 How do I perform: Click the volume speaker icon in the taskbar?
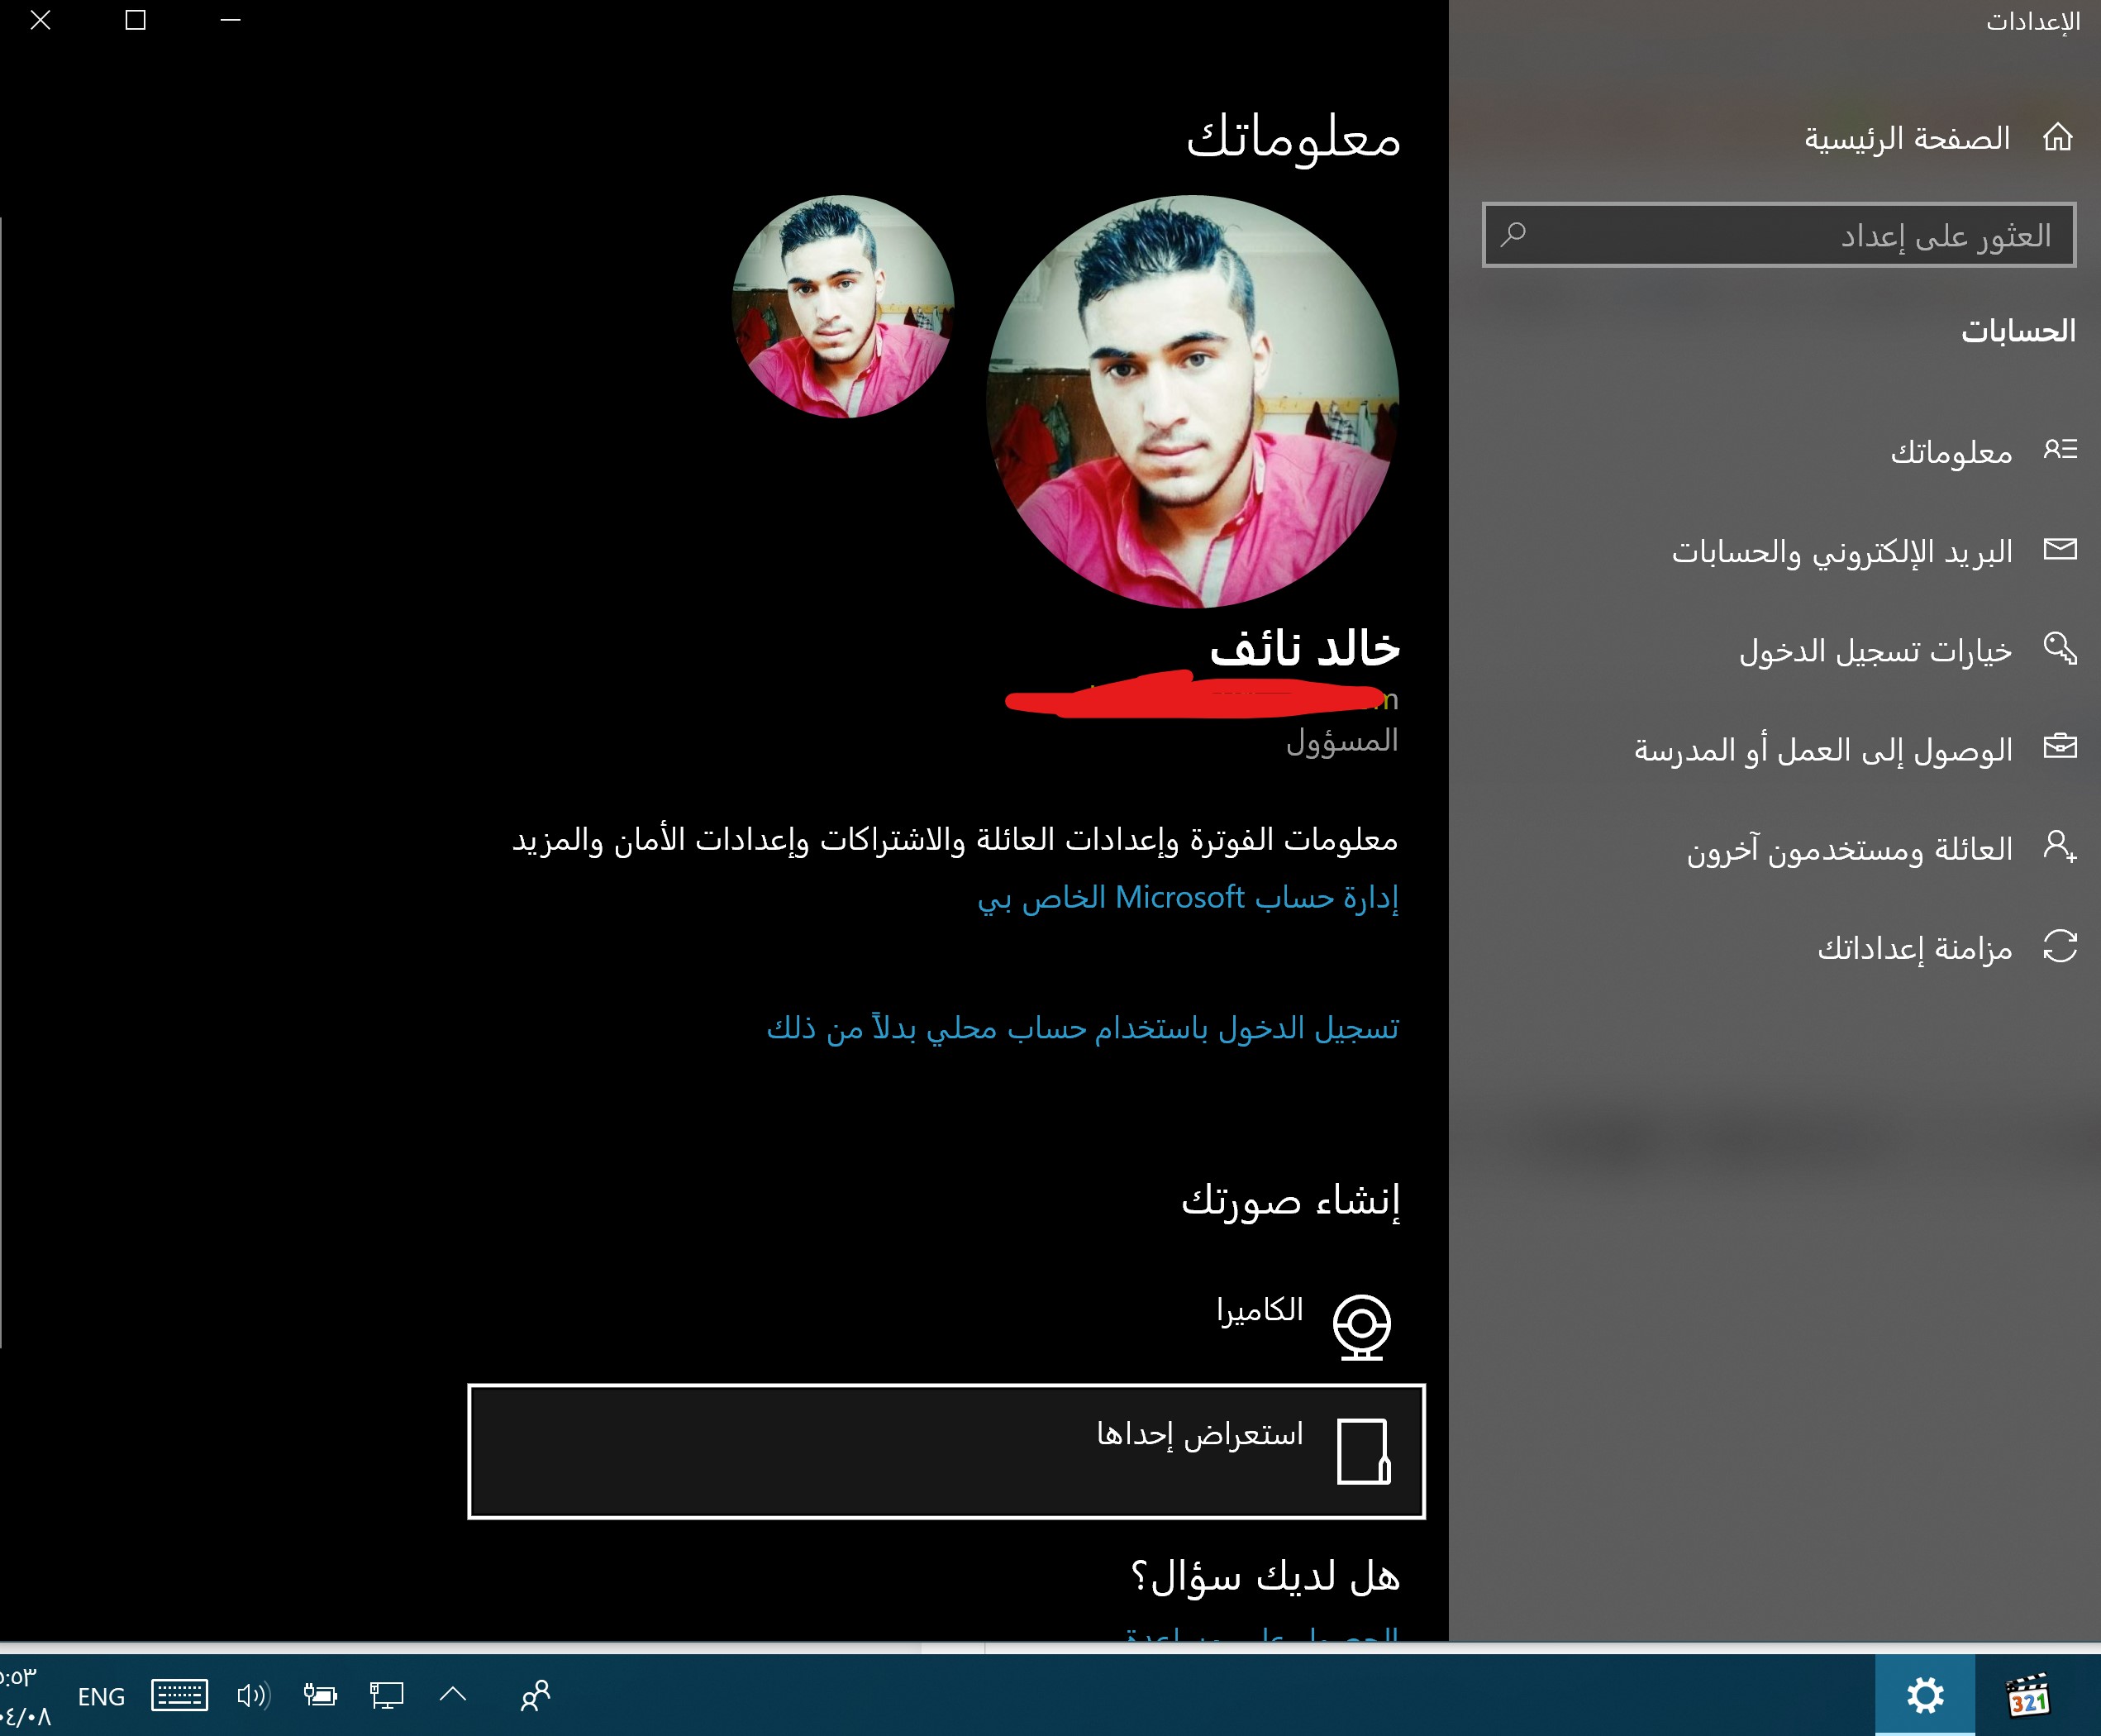point(253,1695)
